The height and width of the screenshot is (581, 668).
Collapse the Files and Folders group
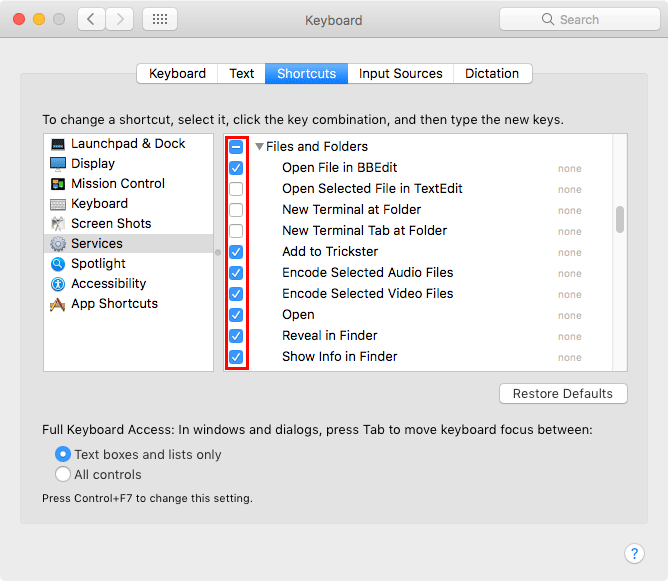tap(259, 147)
